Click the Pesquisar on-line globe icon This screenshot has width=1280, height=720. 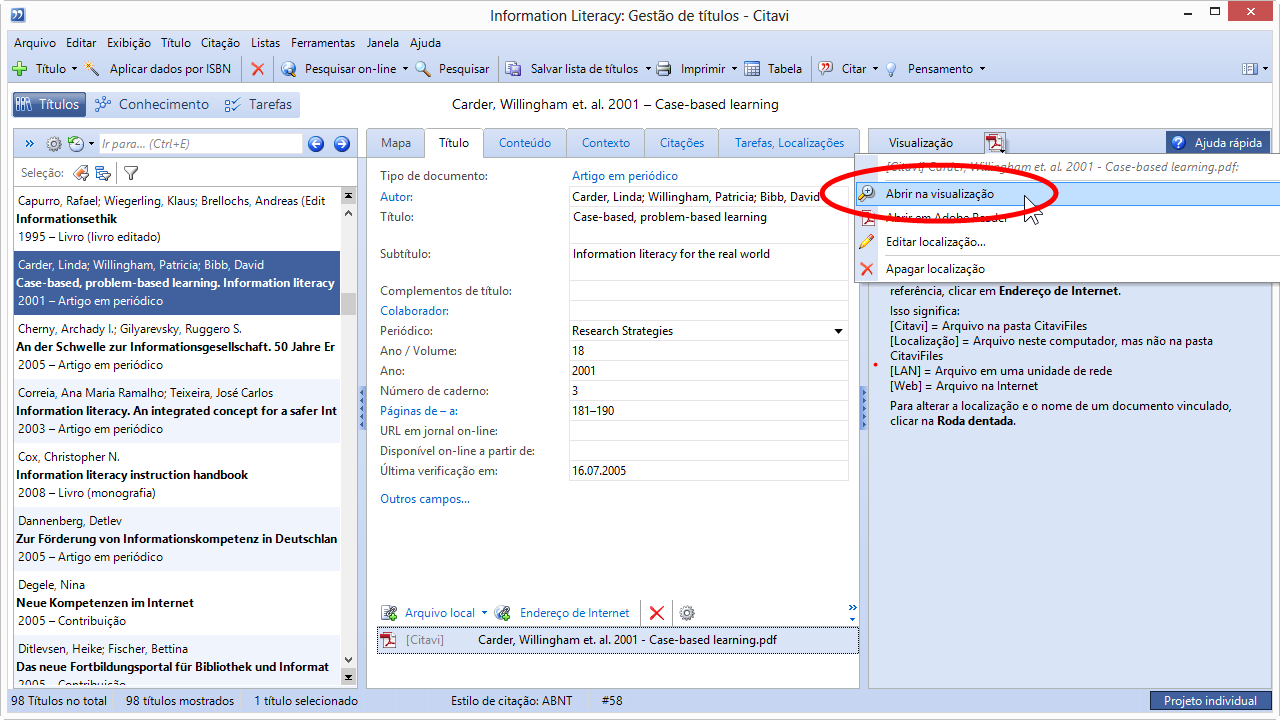coord(289,69)
